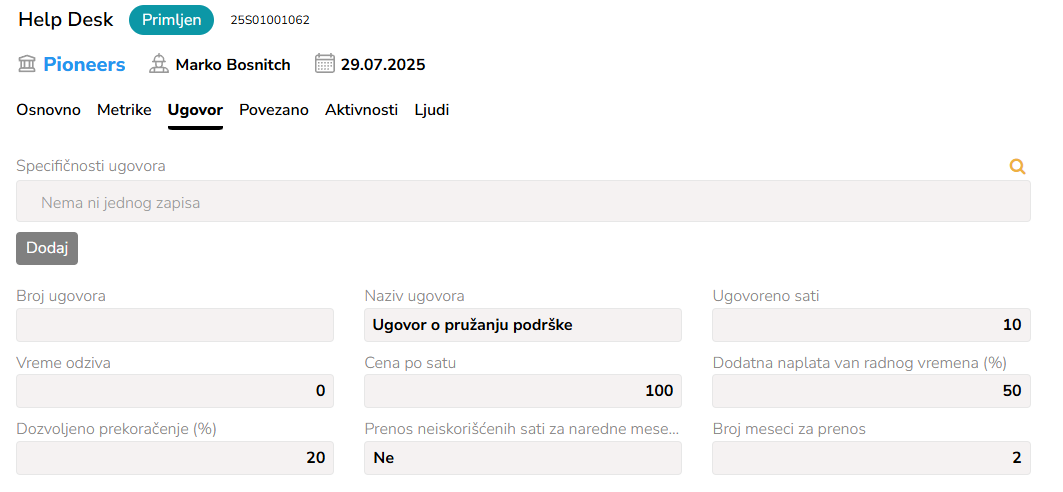Click the Broj ugovora input field

pos(175,325)
